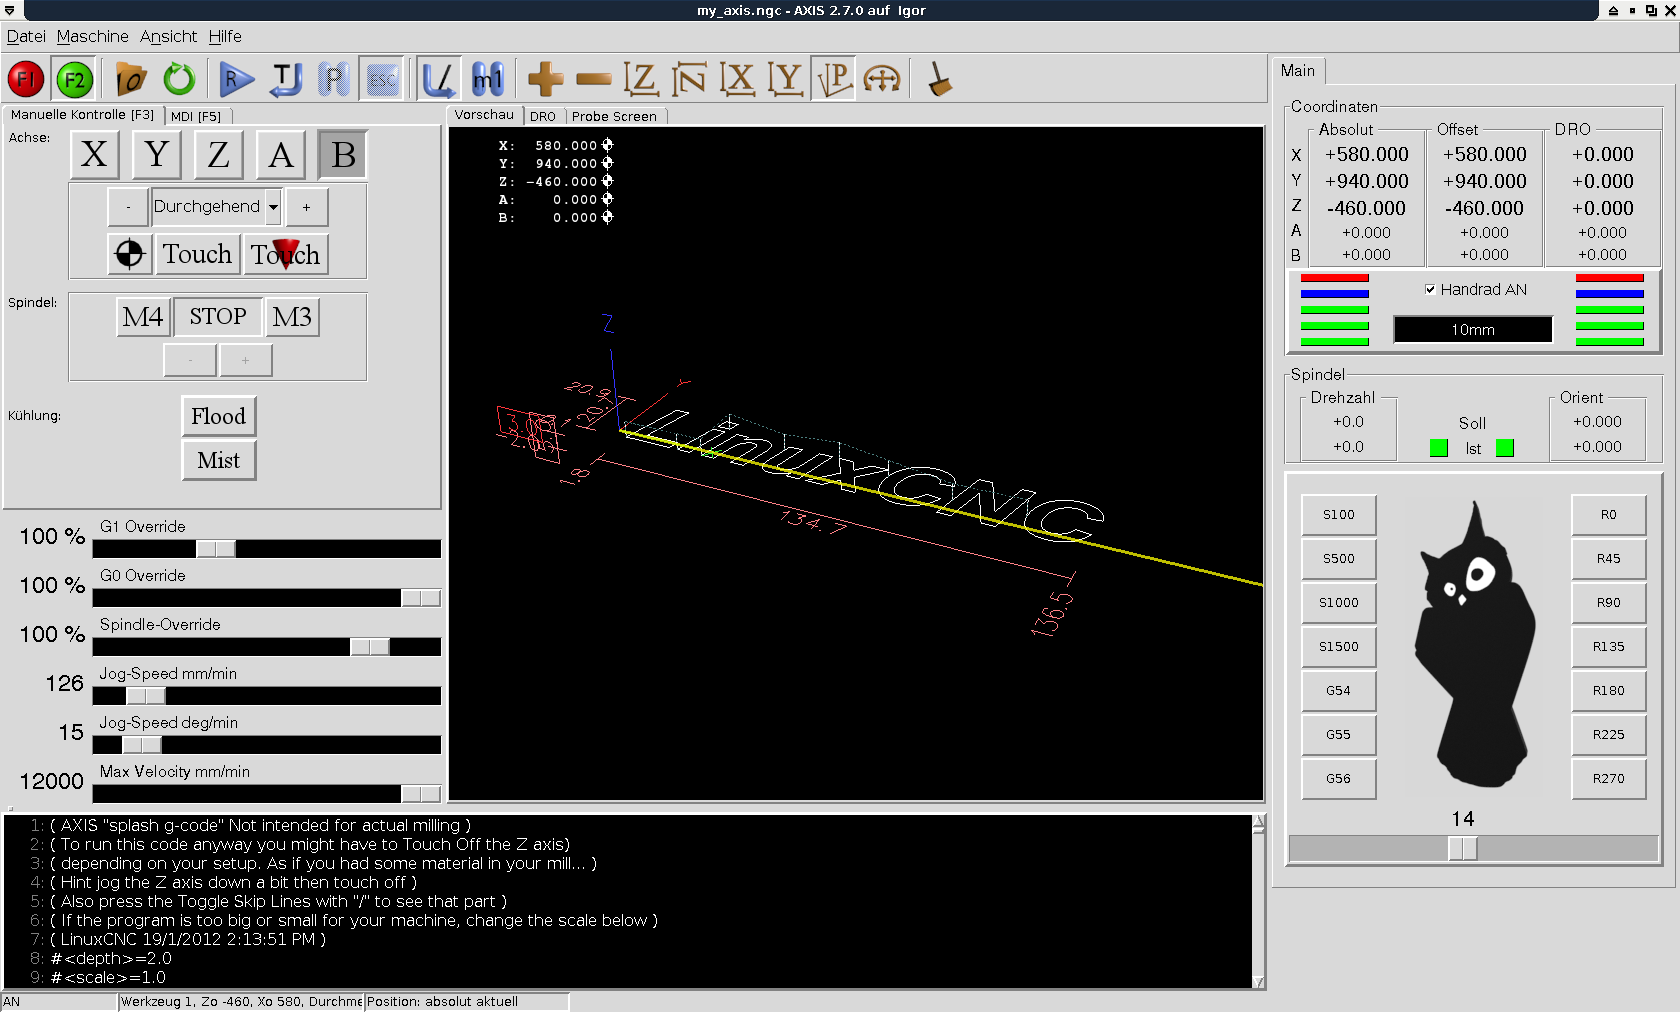This screenshot has height=1013, width=1680.
Task: Adjust the Spindle-Override slider
Action: 370,647
